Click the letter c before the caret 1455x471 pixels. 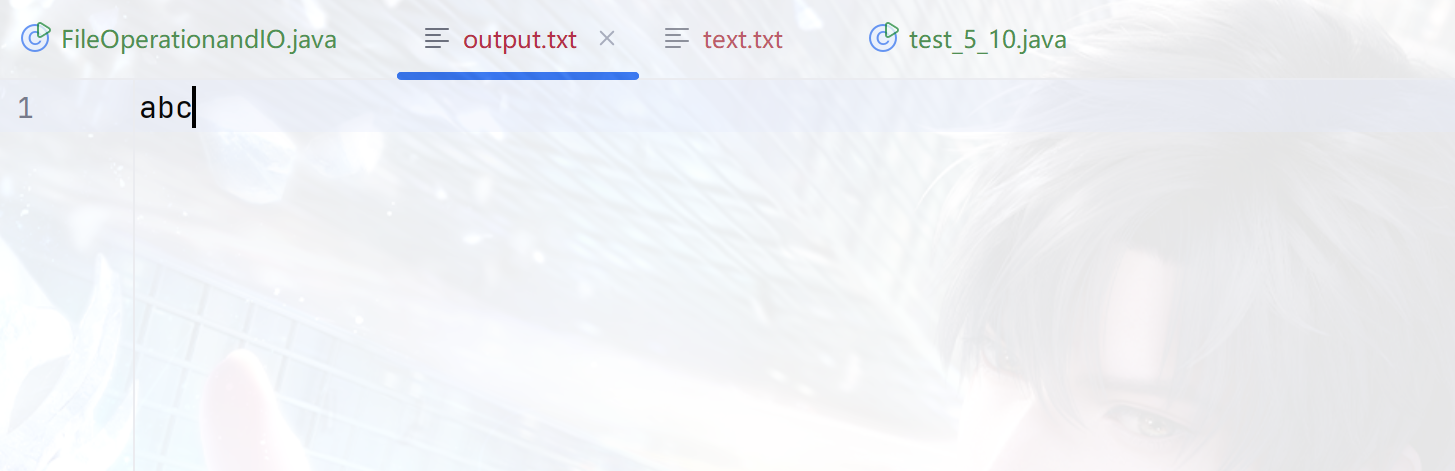pos(183,110)
